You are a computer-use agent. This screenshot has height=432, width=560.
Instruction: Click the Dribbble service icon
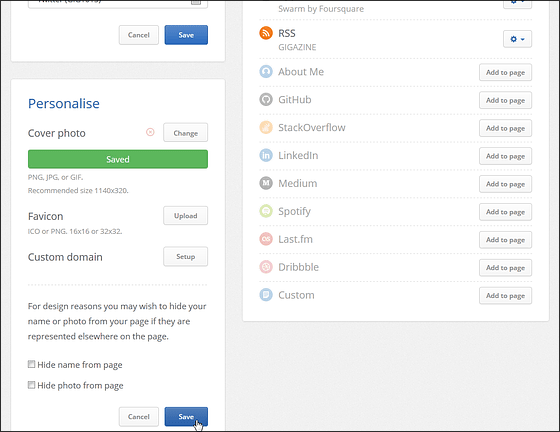tap(266, 267)
